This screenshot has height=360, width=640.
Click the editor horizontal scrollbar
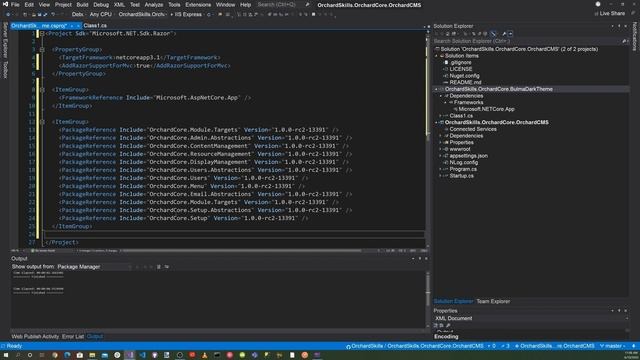241,251
